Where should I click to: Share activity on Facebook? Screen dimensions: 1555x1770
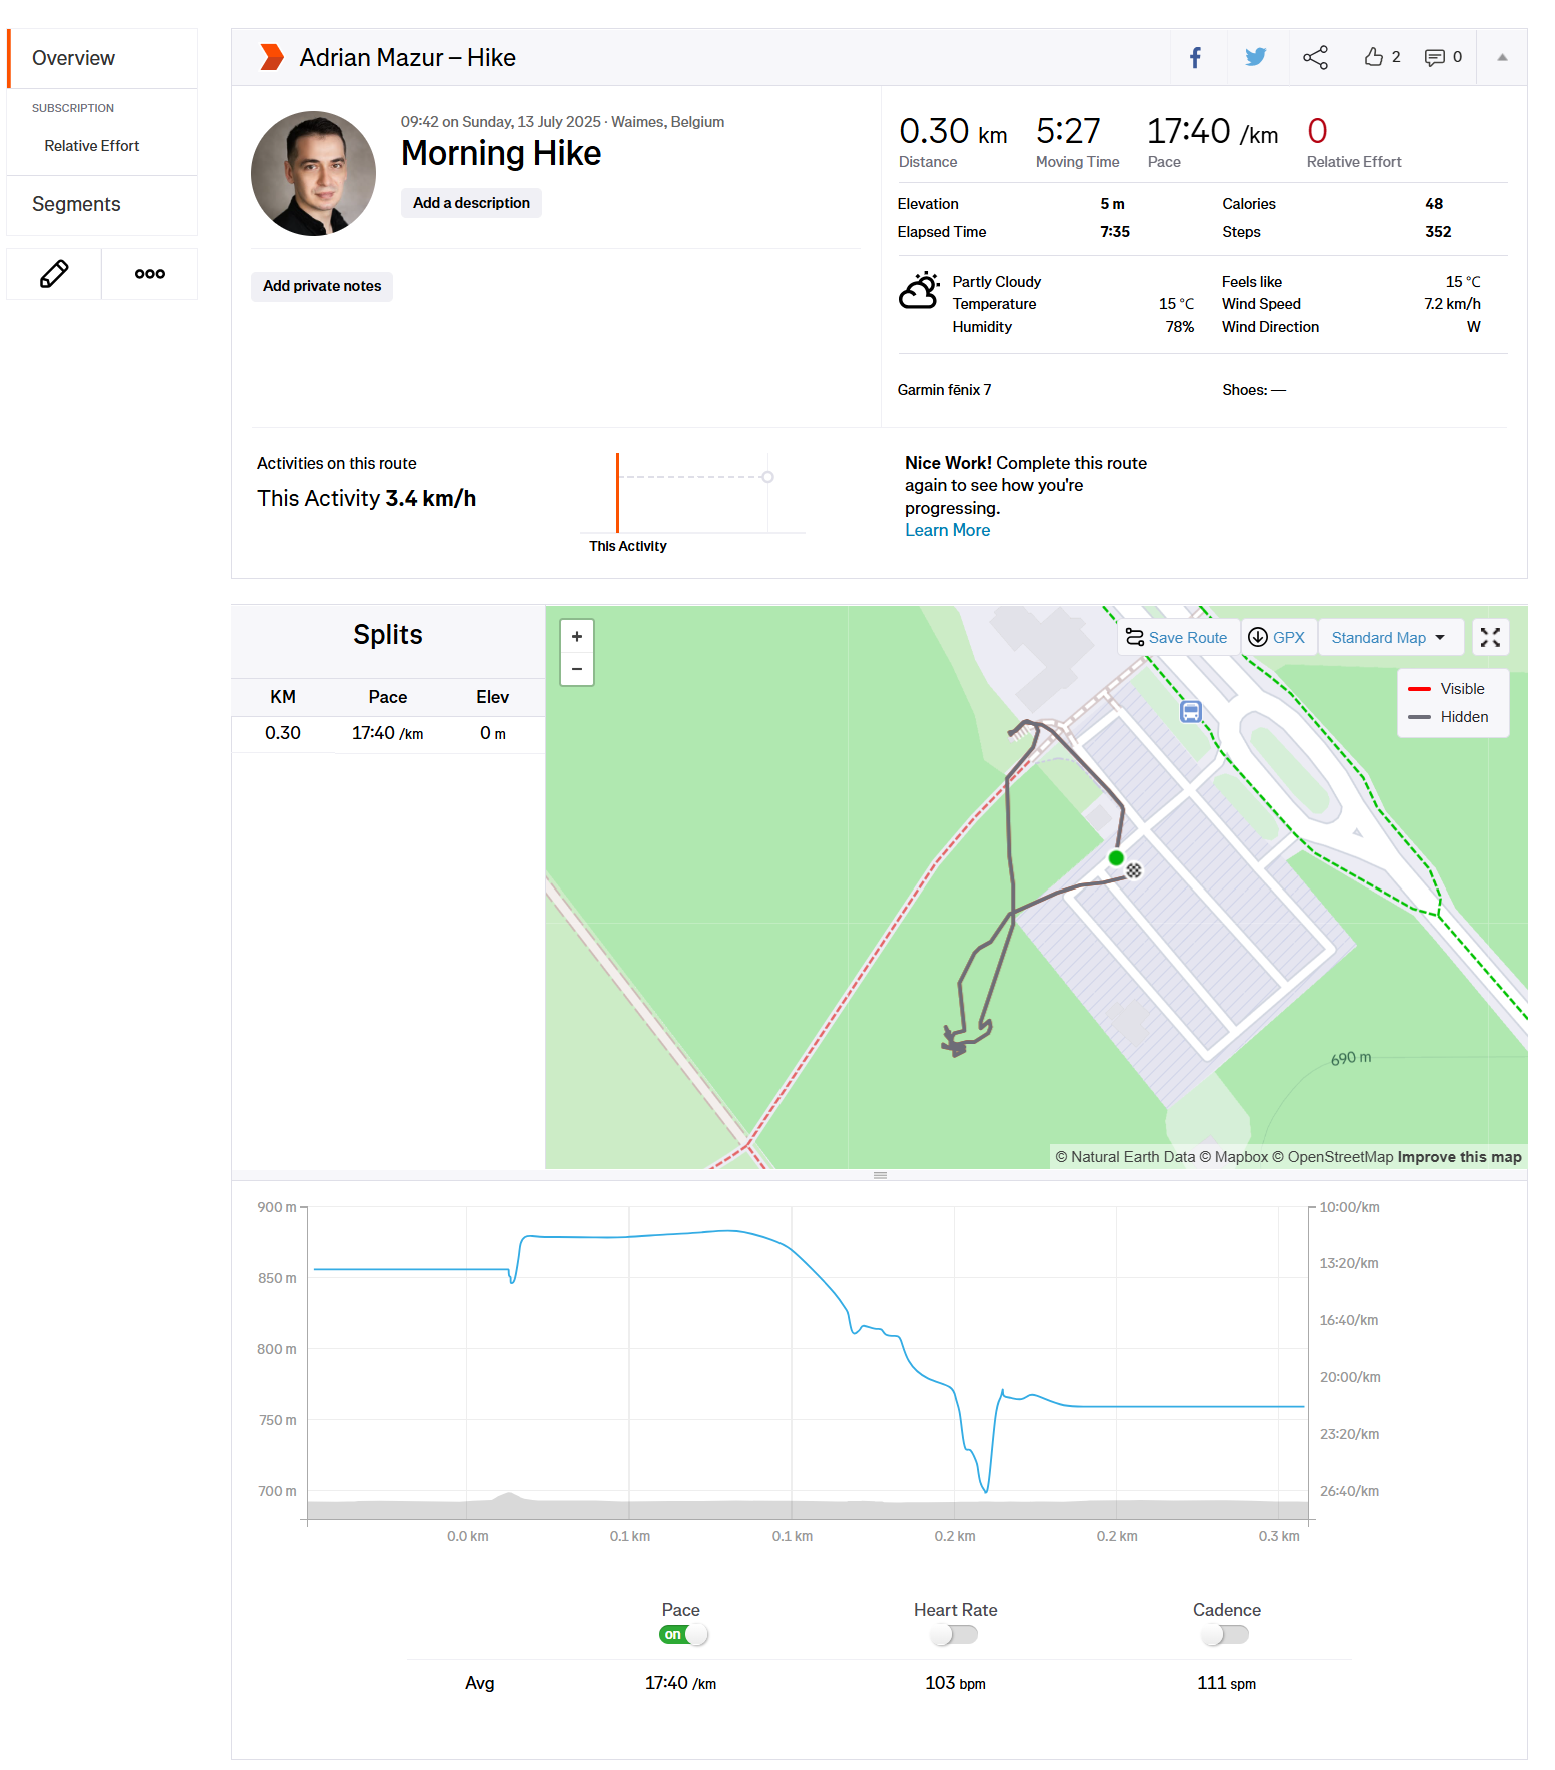click(1195, 58)
